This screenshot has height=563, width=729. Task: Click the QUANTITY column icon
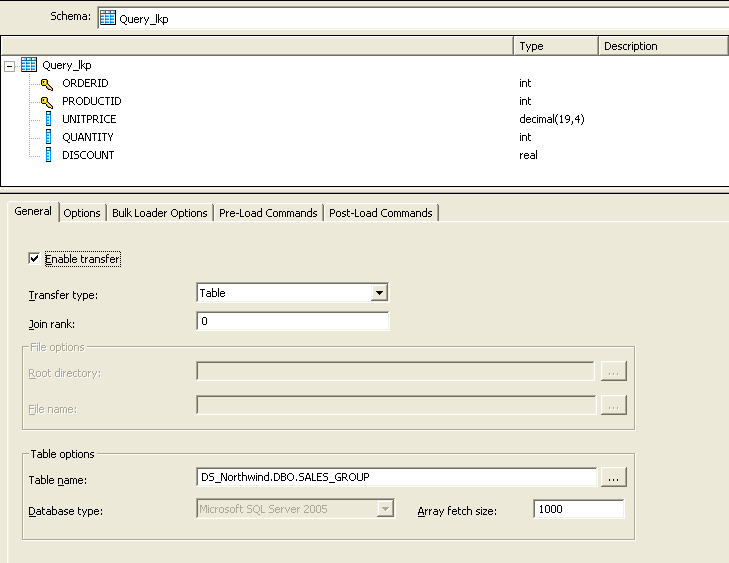point(48,137)
